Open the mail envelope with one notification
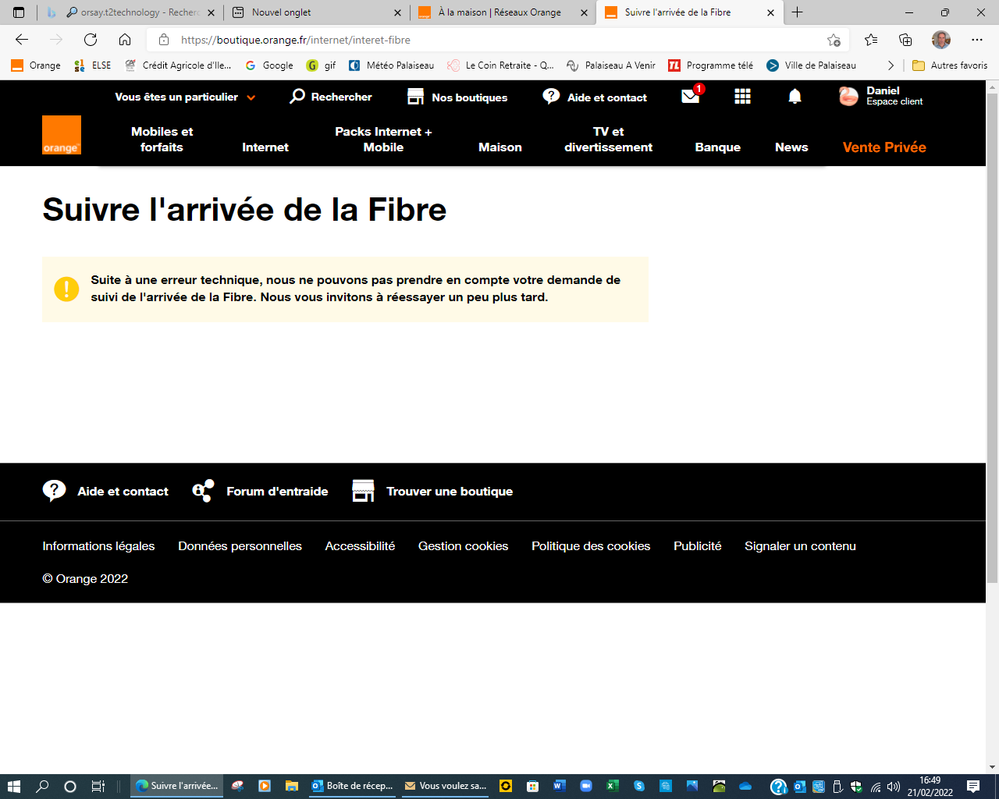This screenshot has height=799, width=999. tap(691, 96)
